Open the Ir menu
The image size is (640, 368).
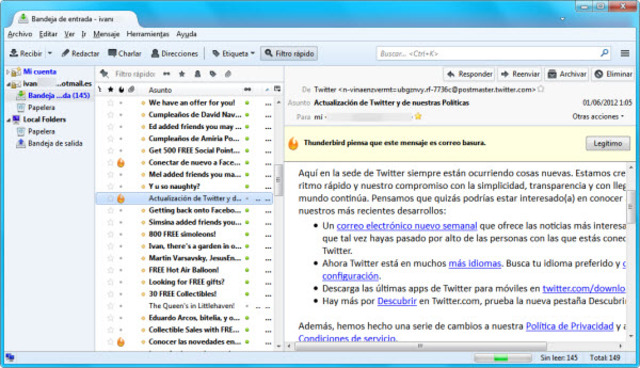(84, 34)
